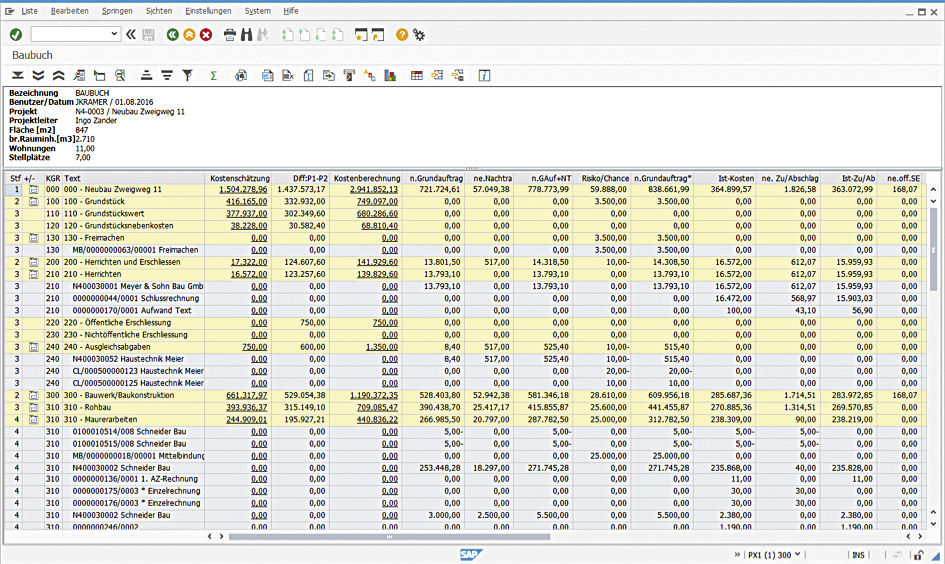Image resolution: width=945 pixels, height=564 pixels.
Task: Open the Einstellungen menu
Action: coord(208,10)
